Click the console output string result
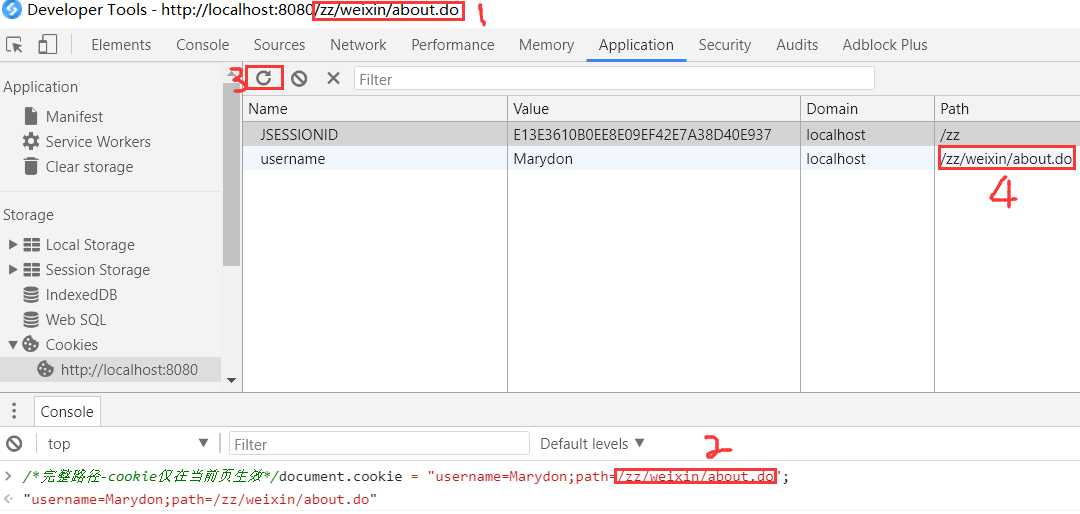Screen dimensions: 1080x514 [200, 500]
